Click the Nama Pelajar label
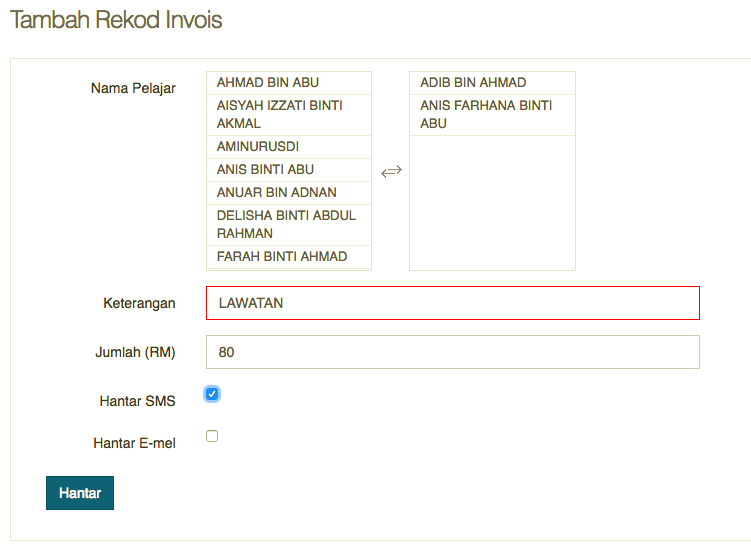The image size is (751, 550). 133,88
